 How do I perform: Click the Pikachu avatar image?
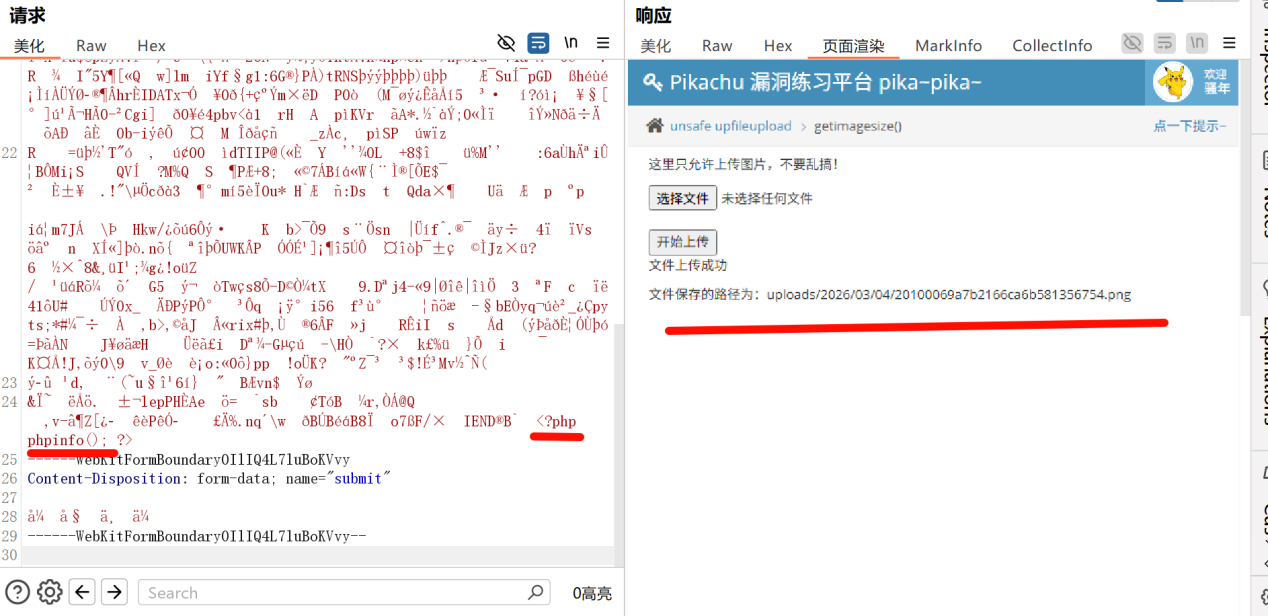(1173, 82)
